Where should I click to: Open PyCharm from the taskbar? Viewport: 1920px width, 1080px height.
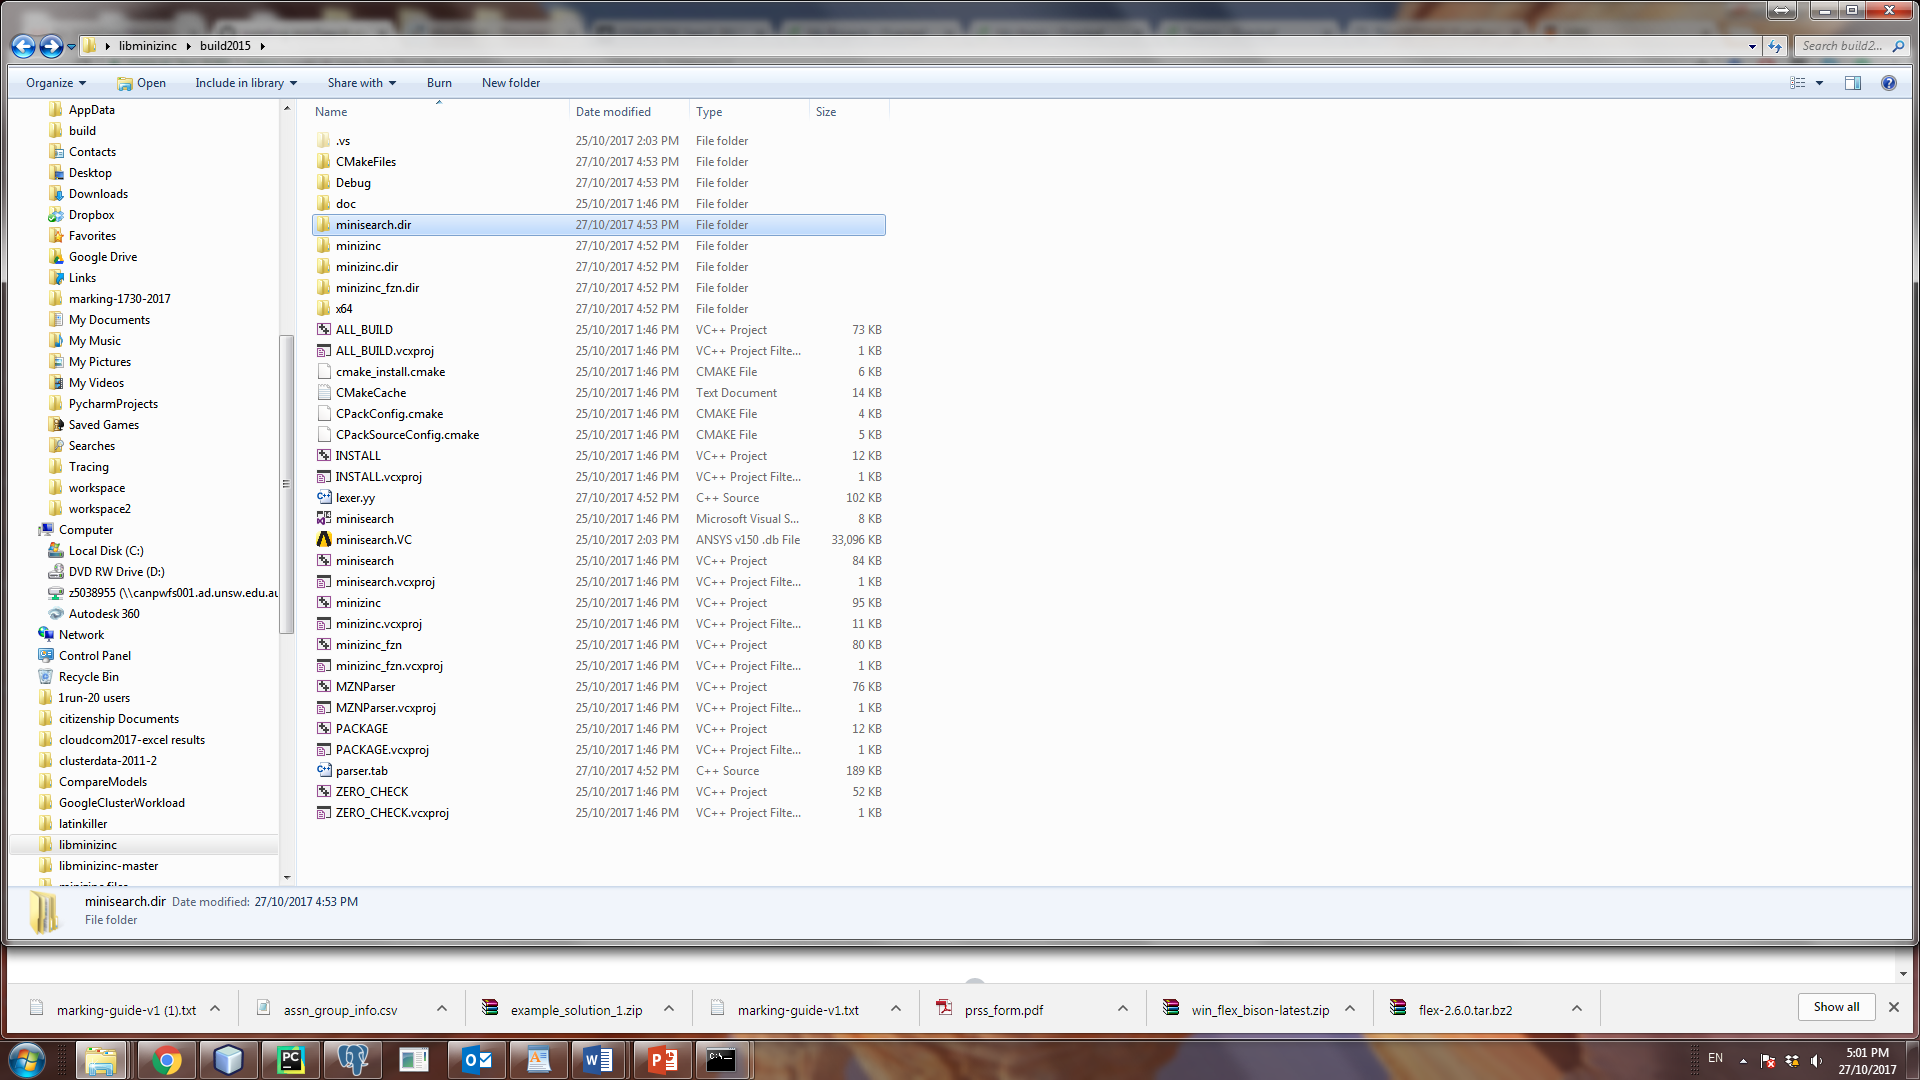(291, 1060)
